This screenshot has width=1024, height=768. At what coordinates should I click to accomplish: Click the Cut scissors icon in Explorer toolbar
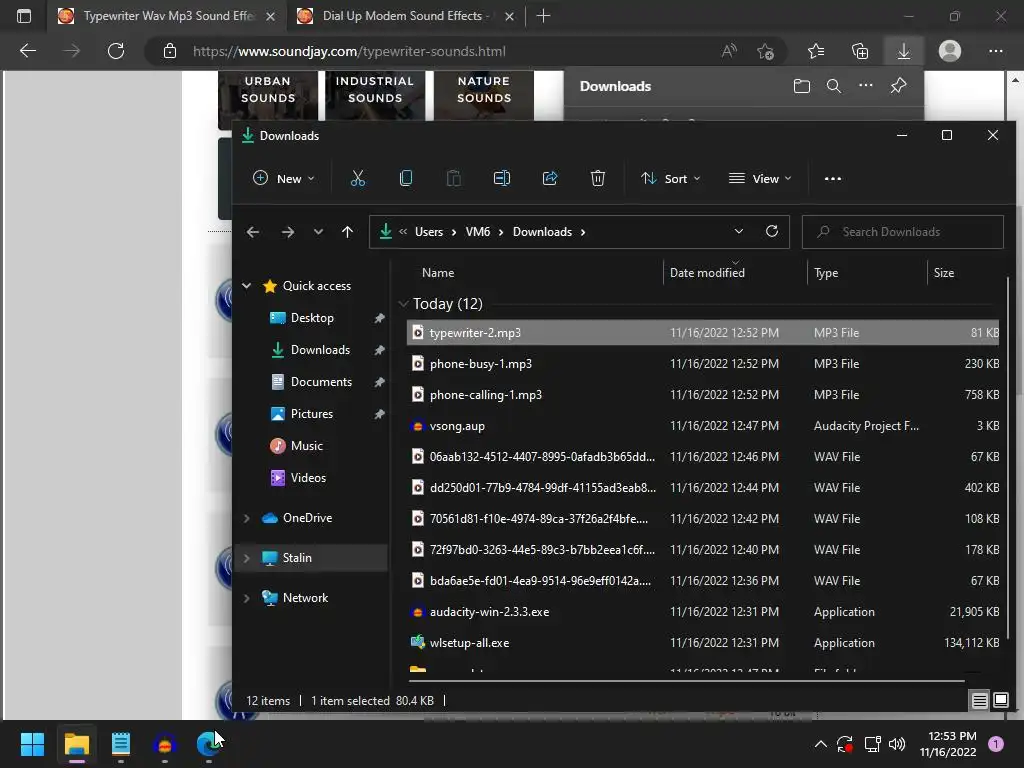pos(357,178)
